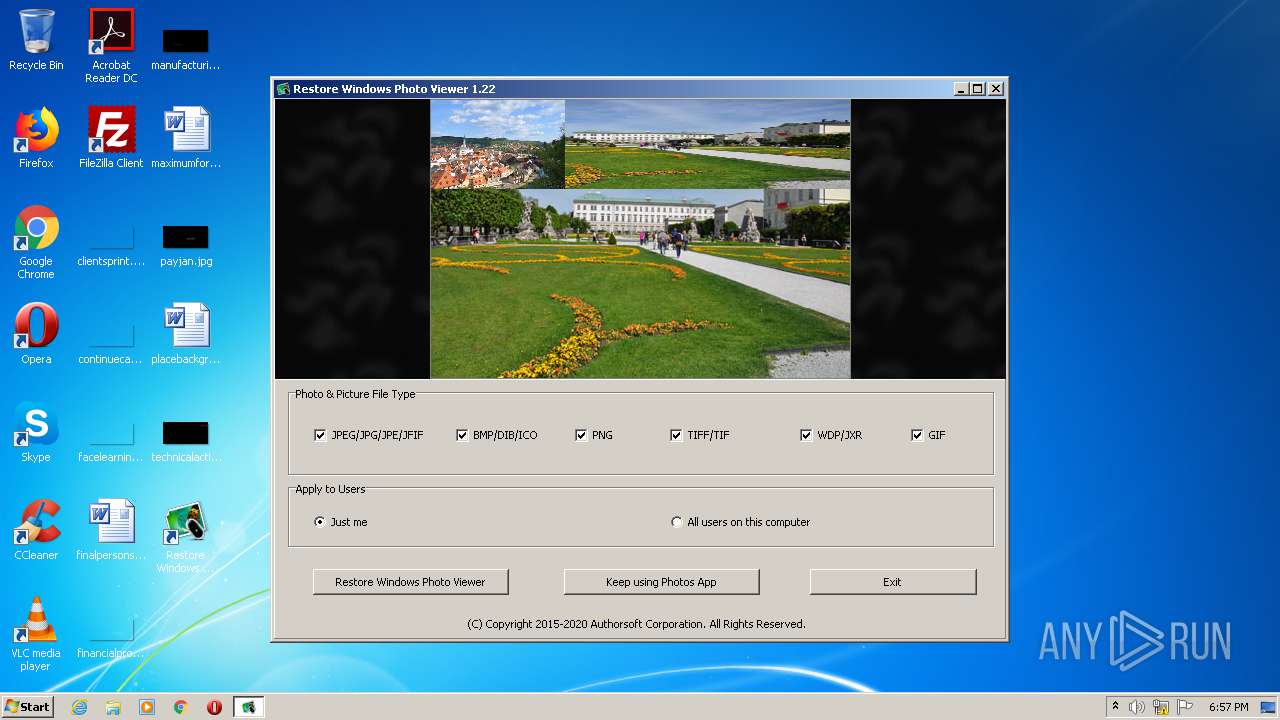Image resolution: width=1280 pixels, height=720 pixels.
Task: Click Keep using Photos App button
Action: coord(661,582)
